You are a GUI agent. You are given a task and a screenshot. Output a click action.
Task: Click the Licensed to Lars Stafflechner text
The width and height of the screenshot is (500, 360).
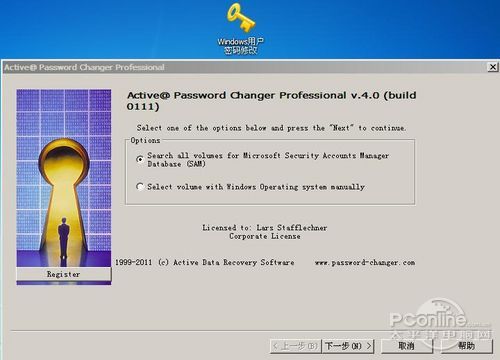coord(265,228)
